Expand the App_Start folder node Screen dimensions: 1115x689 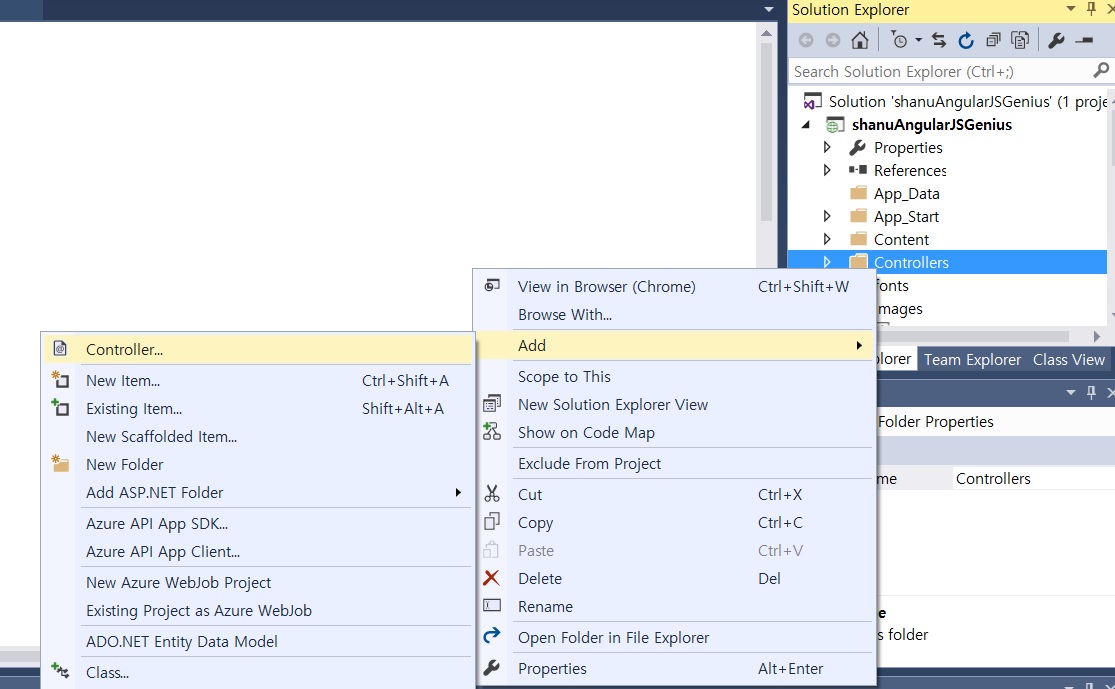click(826, 216)
